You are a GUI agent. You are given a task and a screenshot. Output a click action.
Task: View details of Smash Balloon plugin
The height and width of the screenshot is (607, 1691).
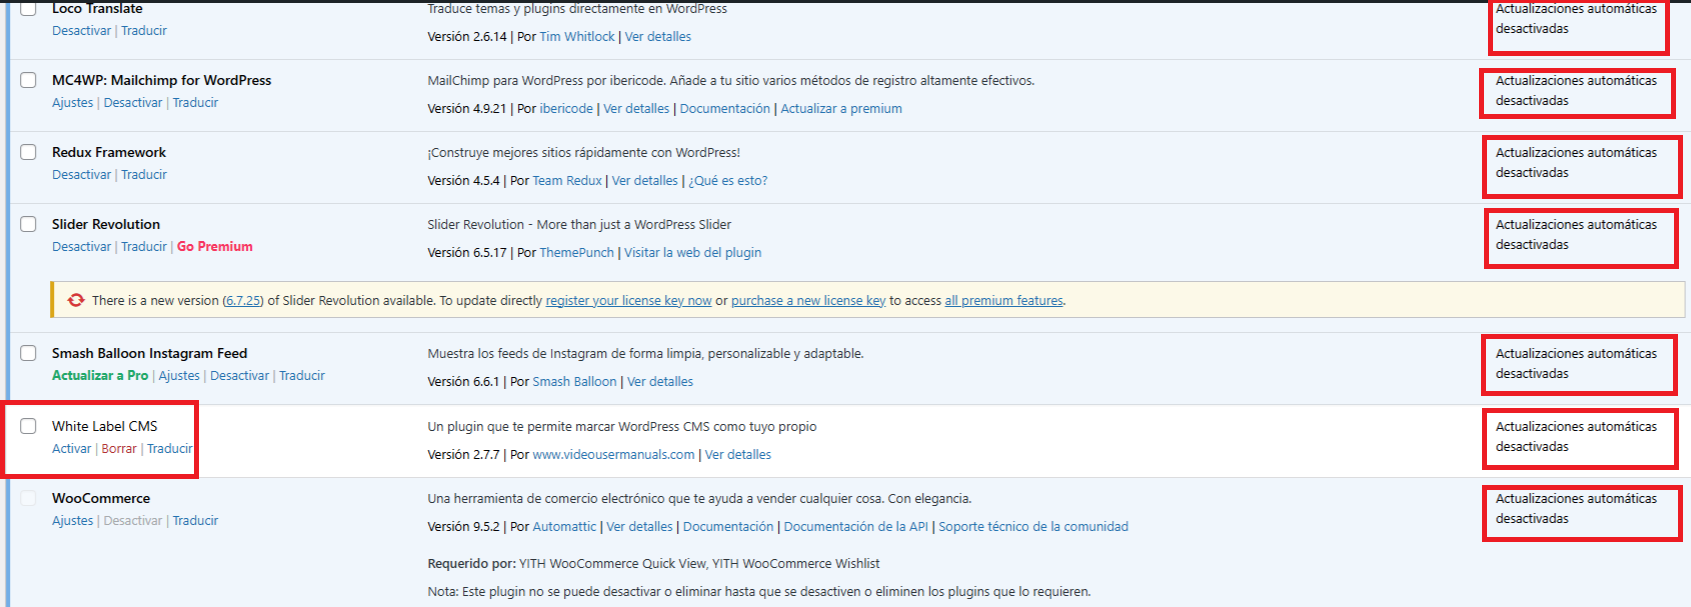(x=660, y=382)
